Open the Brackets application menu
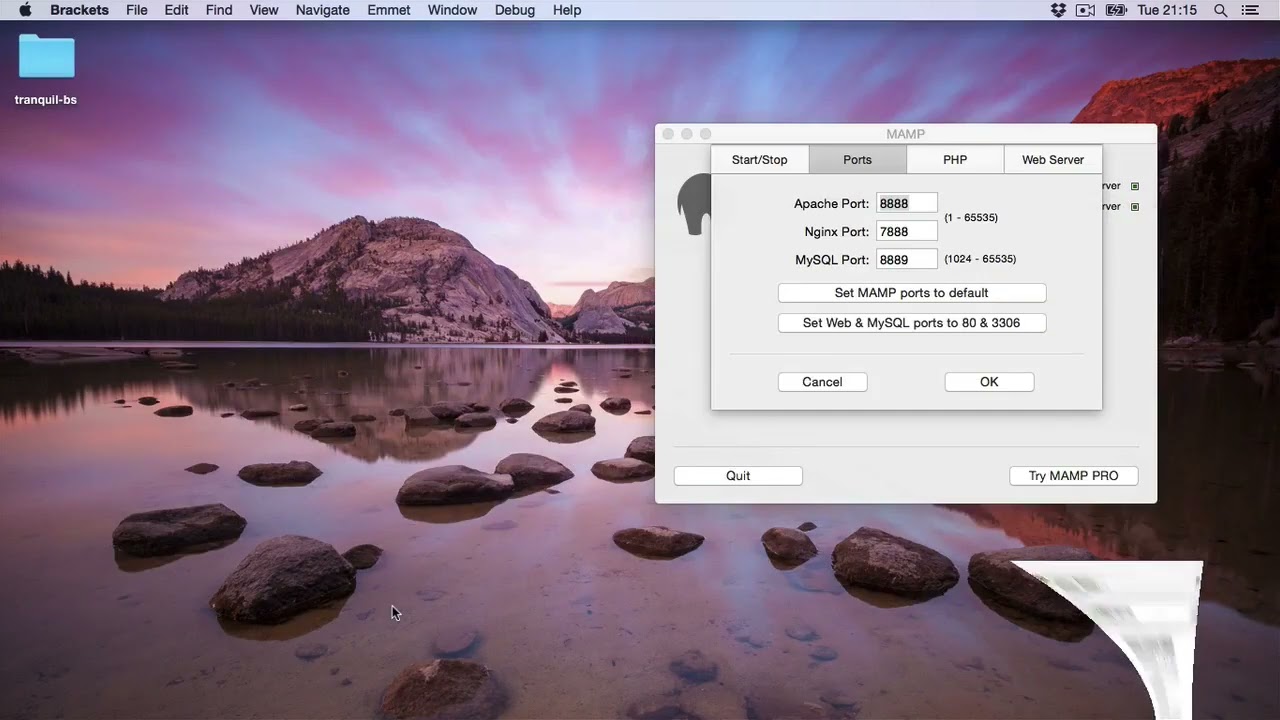This screenshot has width=1280, height=720. click(x=79, y=10)
